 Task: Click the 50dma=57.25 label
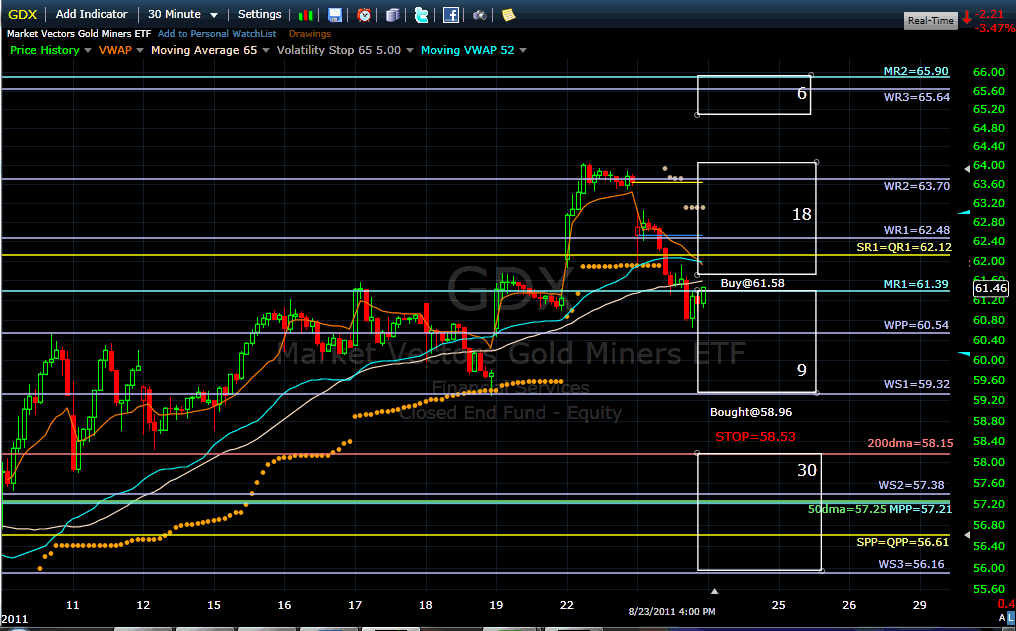847,509
